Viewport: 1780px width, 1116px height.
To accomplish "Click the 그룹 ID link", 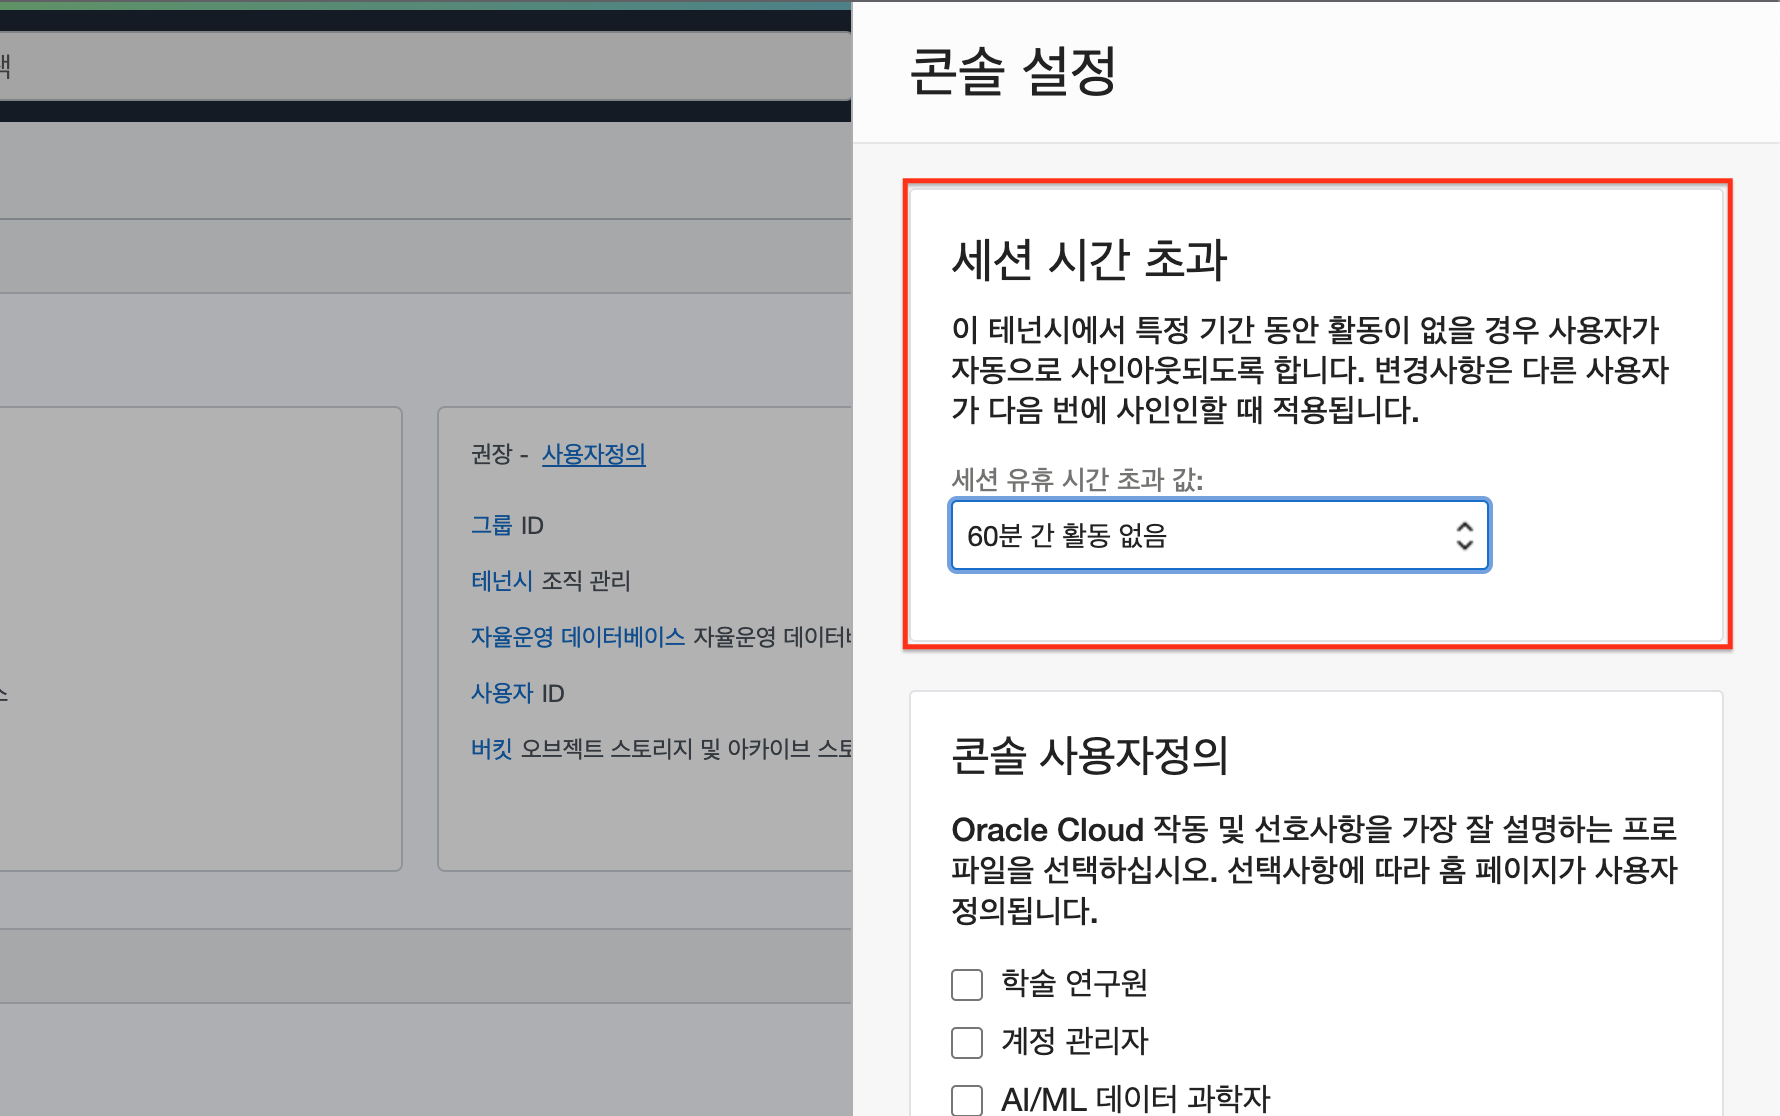I will coord(491,525).
